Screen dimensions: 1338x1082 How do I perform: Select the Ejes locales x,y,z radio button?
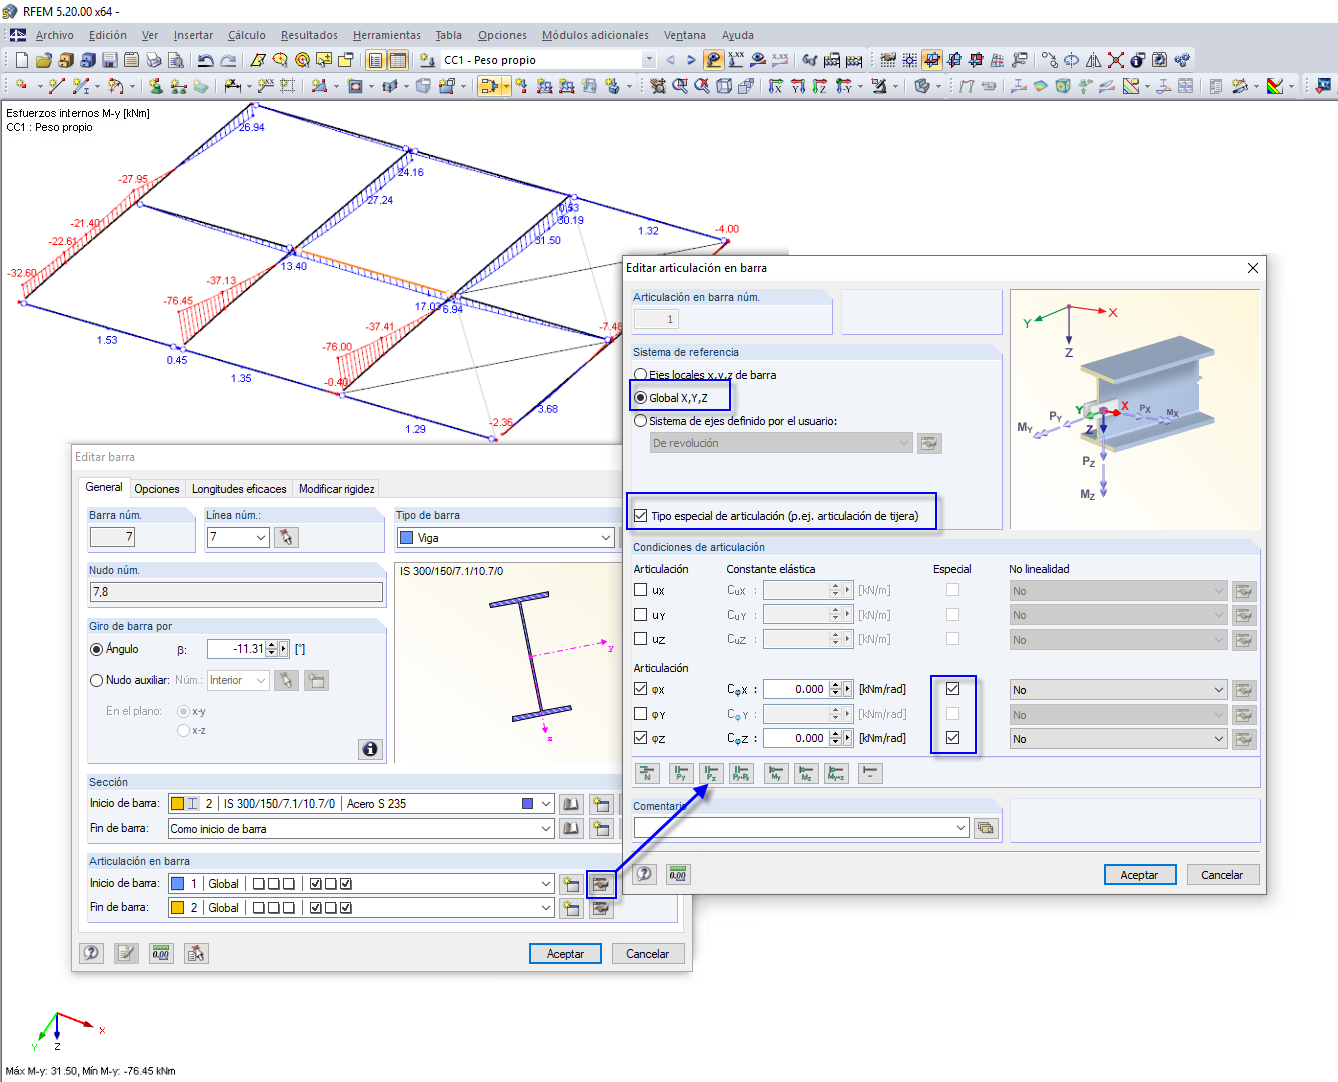tap(640, 374)
